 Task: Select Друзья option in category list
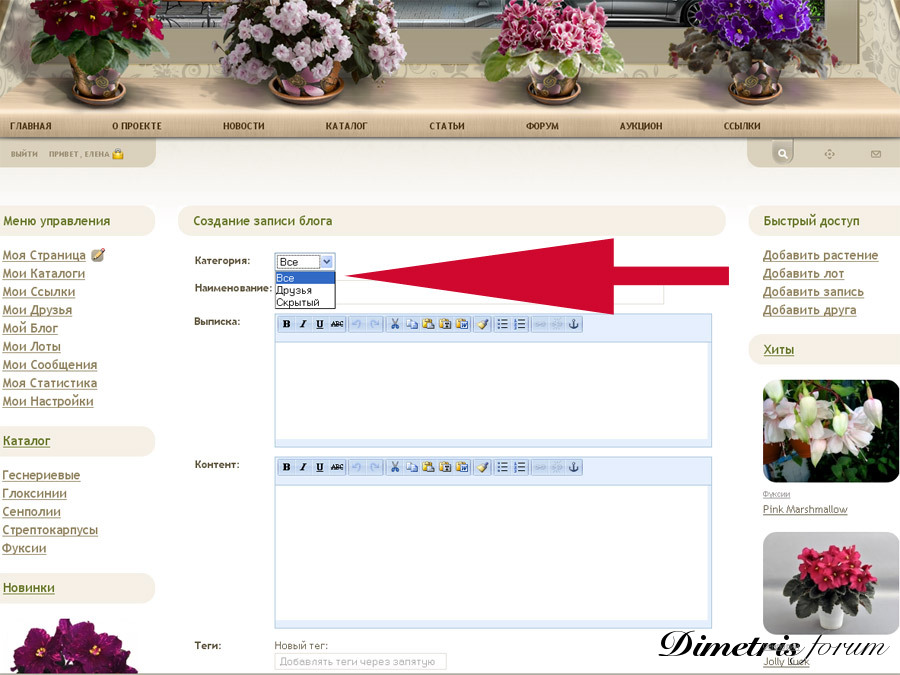[294, 290]
